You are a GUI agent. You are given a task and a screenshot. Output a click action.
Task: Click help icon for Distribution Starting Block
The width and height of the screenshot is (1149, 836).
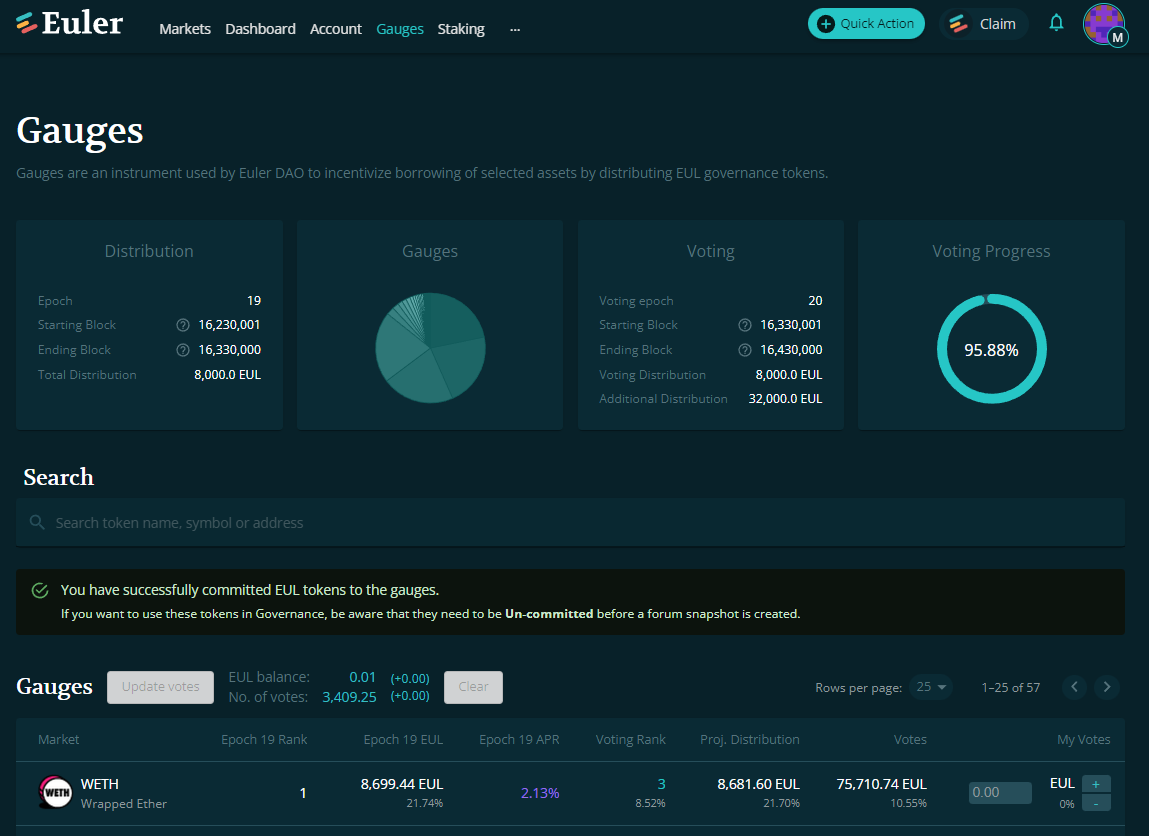183,325
